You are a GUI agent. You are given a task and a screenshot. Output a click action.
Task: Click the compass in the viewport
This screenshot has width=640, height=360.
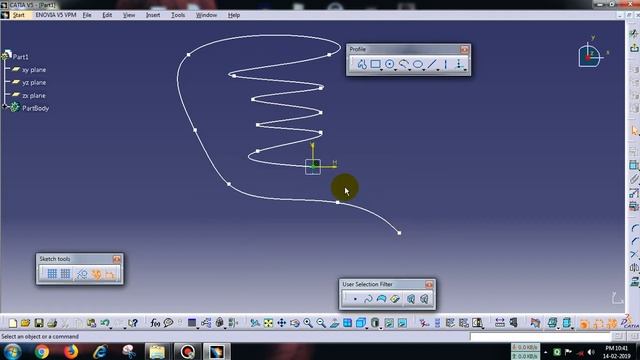click(x=591, y=55)
